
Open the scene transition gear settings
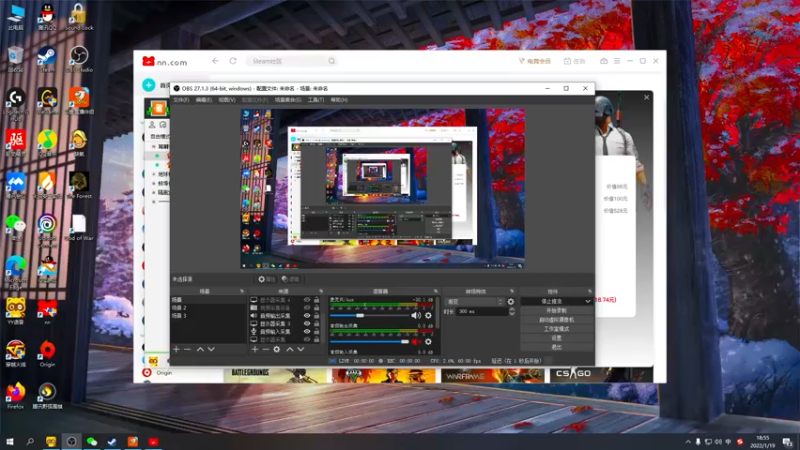[511, 302]
